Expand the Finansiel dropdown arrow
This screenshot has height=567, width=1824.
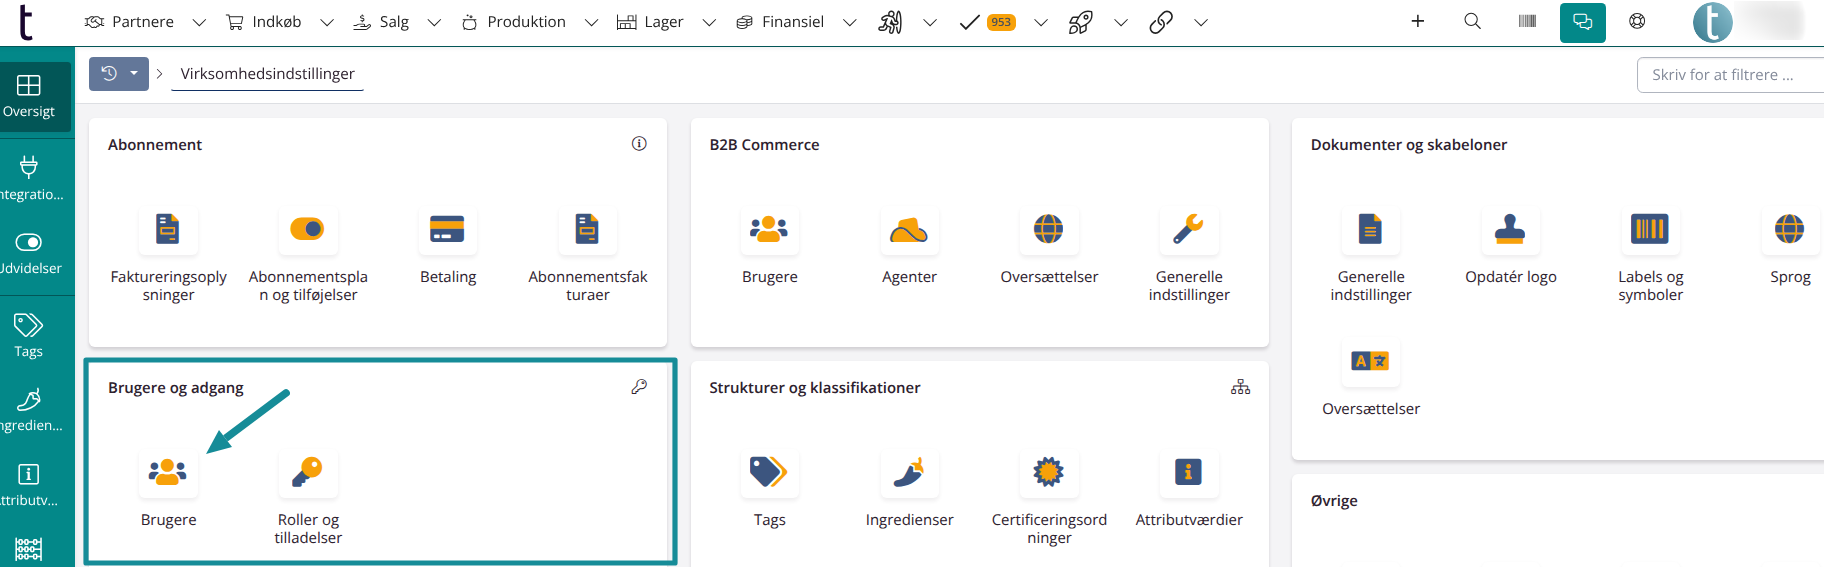pyautogui.click(x=849, y=22)
